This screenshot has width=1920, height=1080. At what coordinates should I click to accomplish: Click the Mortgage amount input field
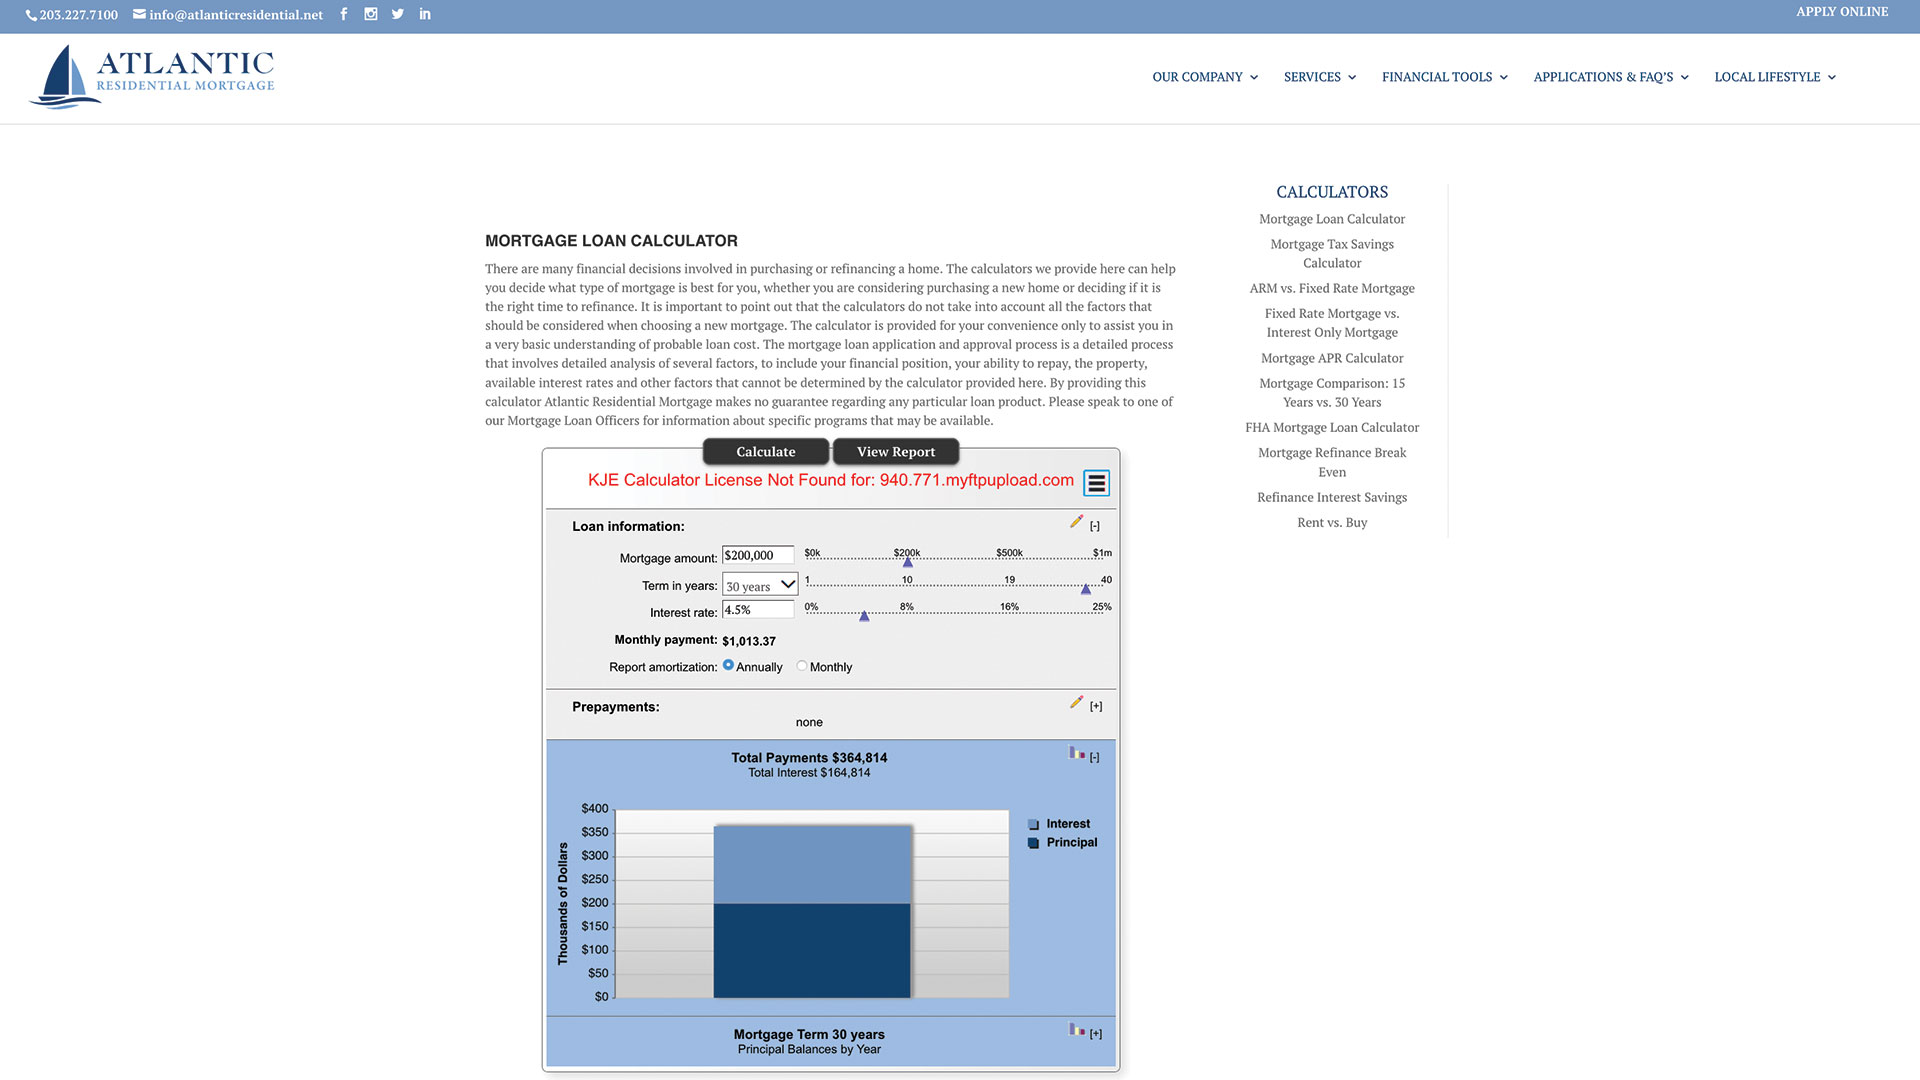(758, 555)
